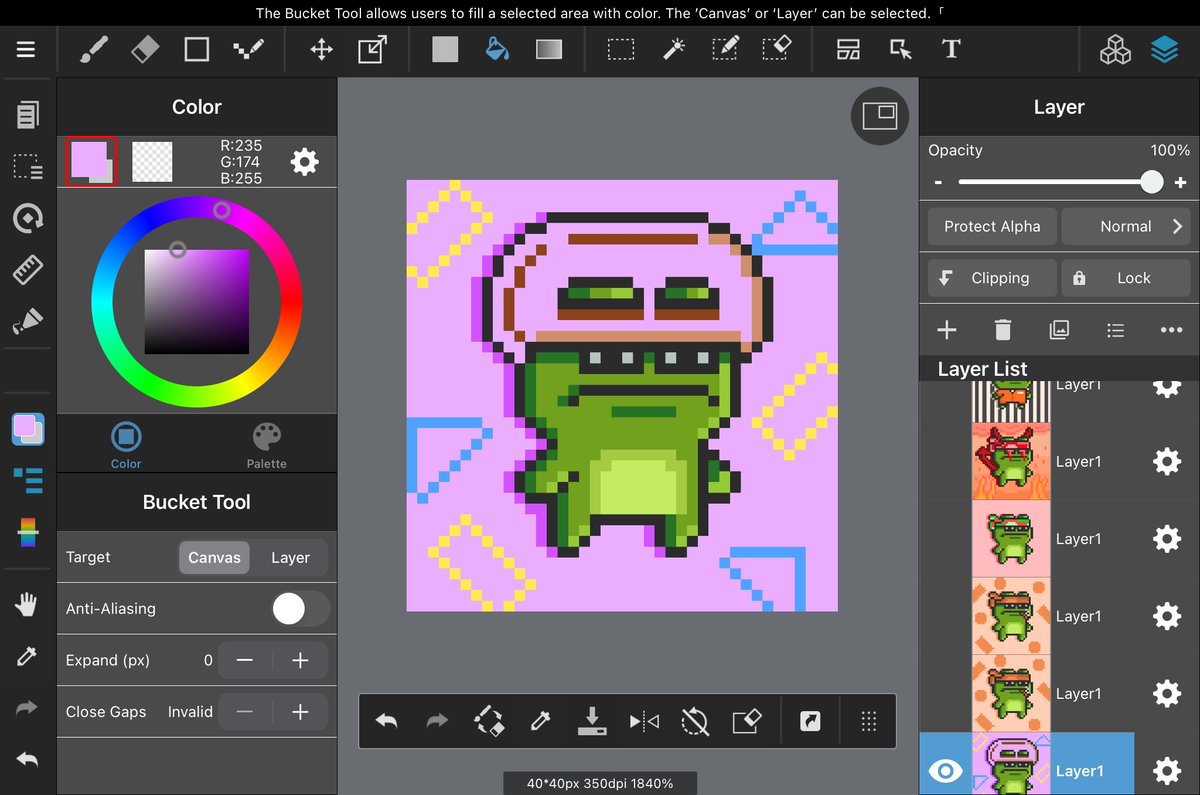Image resolution: width=1200 pixels, height=795 pixels.
Task: Enable Protect Alpha
Action: (x=992, y=226)
